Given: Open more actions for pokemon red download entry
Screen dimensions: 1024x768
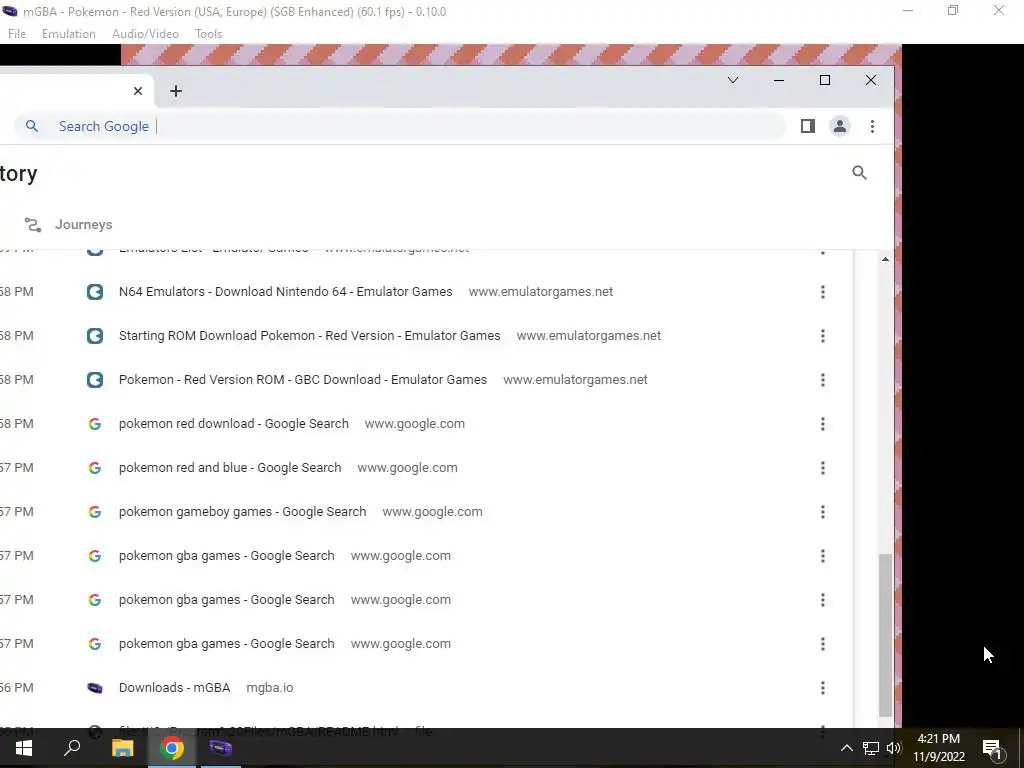Looking at the screenshot, I should (823, 424).
